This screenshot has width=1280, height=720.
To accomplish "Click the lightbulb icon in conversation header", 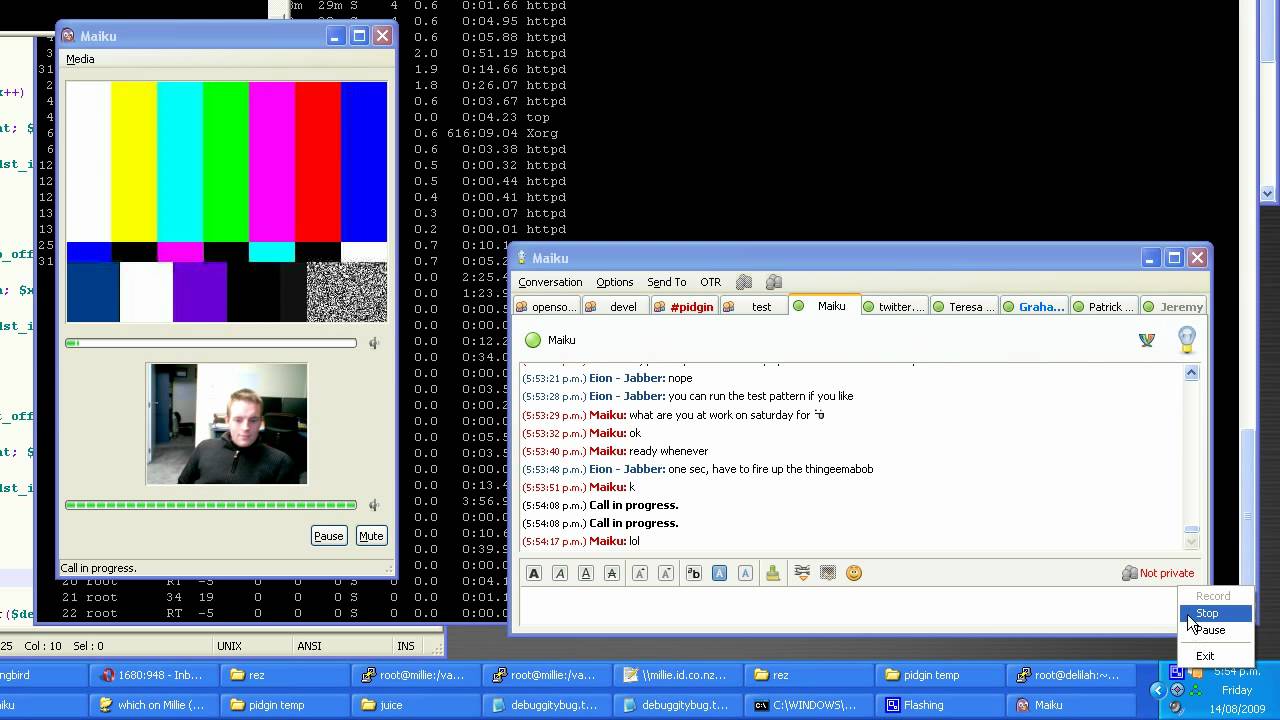I will point(1187,340).
